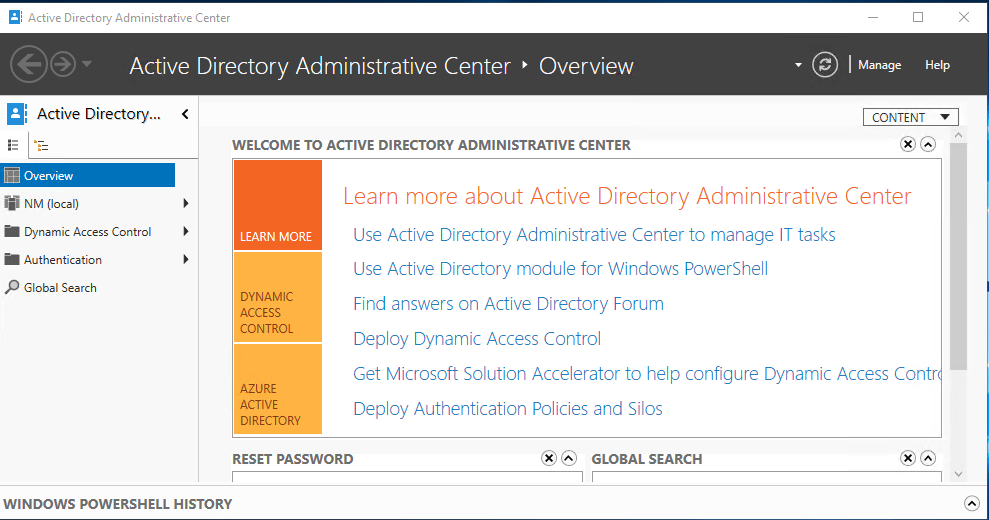Expand Dynamic Access Control submenu arrow
The width and height of the screenshot is (989, 520).
click(185, 231)
